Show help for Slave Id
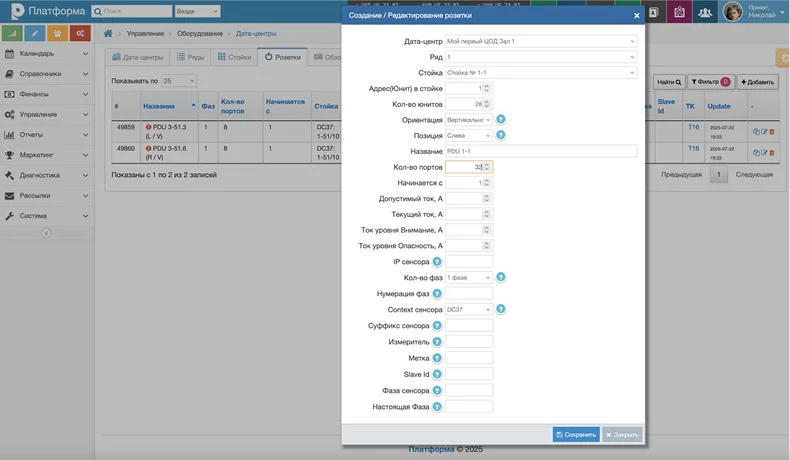Viewport: 790px width, 460px height. (x=437, y=374)
